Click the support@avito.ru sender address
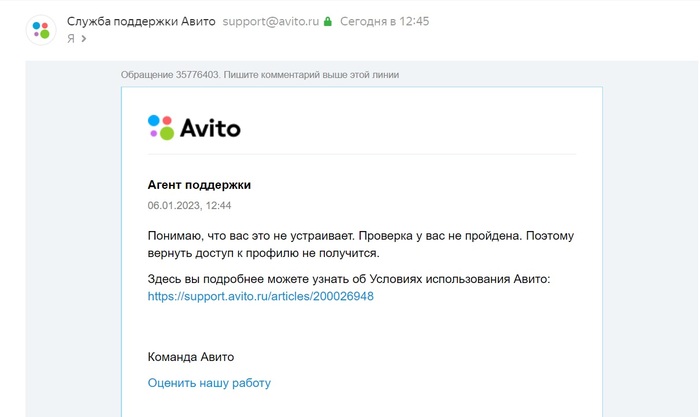Image resolution: width=700 pixels, height=417 pixels. point(269,21)
